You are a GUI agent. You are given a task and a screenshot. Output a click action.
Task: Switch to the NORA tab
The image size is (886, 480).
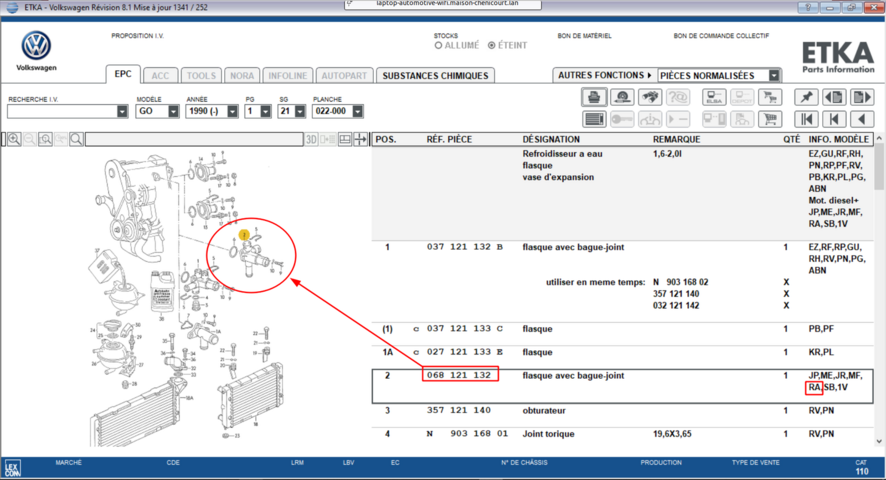coord(242,76)
